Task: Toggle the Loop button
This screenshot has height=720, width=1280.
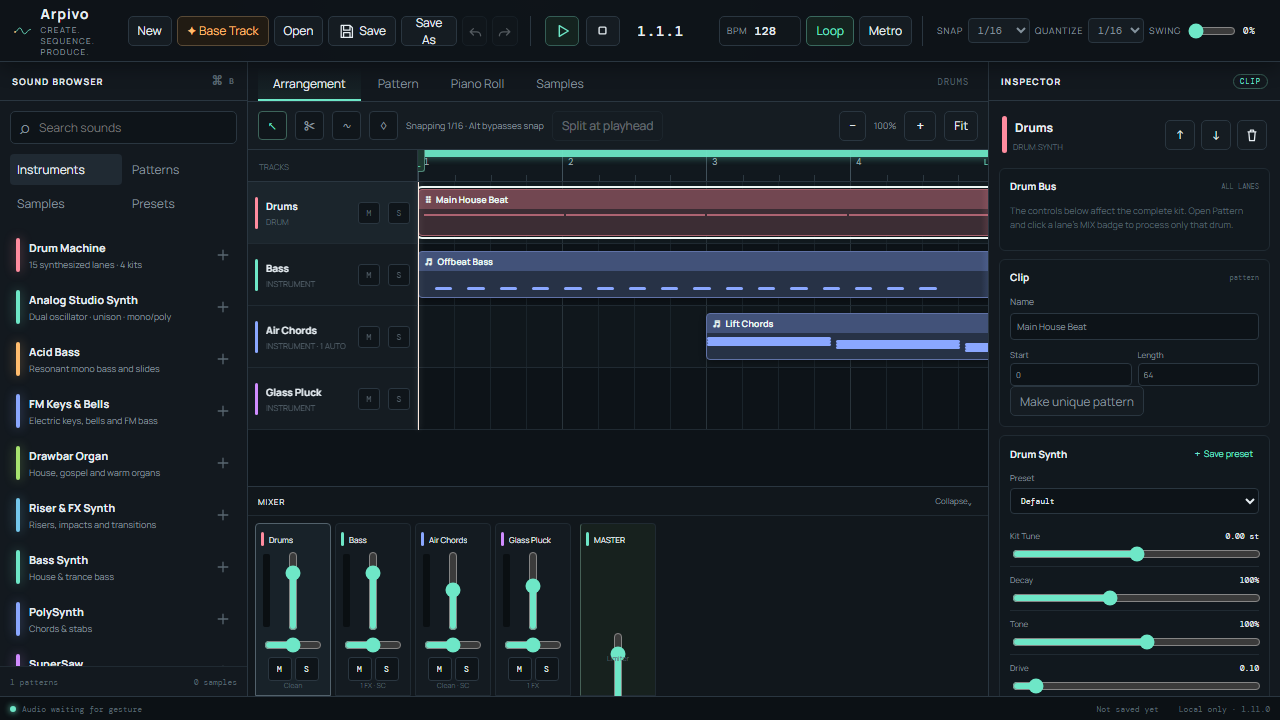Action: tap(830, 31)
